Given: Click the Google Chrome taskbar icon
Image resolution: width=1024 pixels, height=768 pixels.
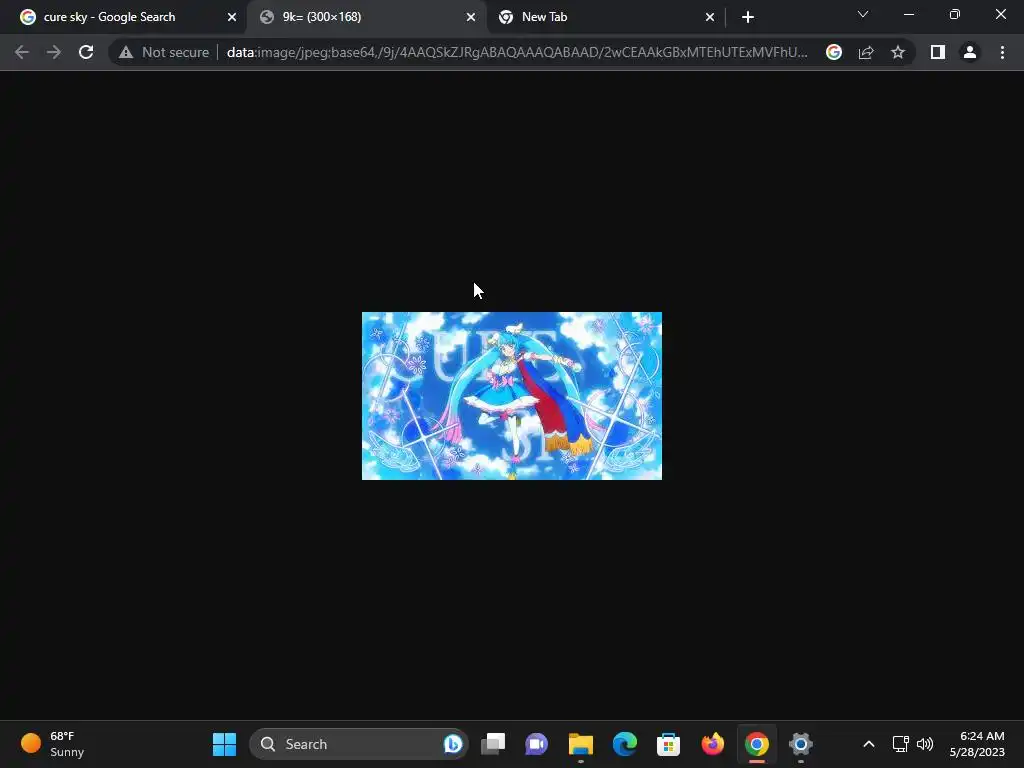Looking at the screenshot, I should [x=757, y=744].
